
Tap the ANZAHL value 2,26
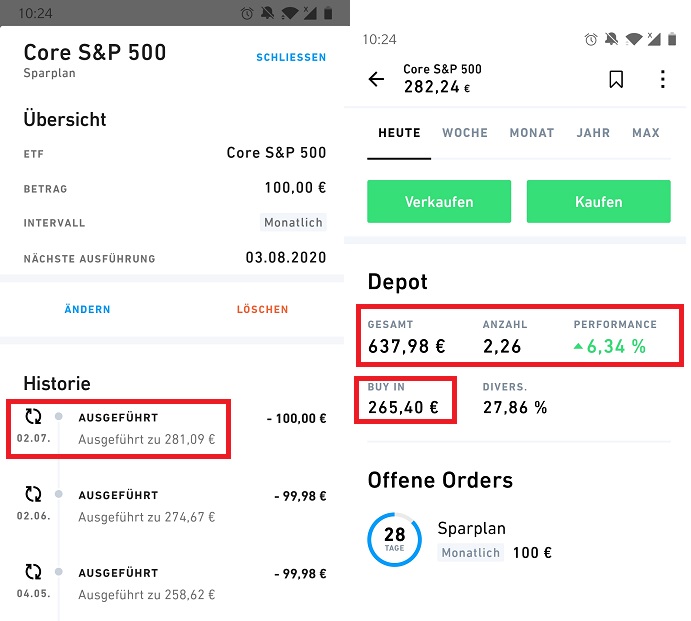click(x=502, y=346)
